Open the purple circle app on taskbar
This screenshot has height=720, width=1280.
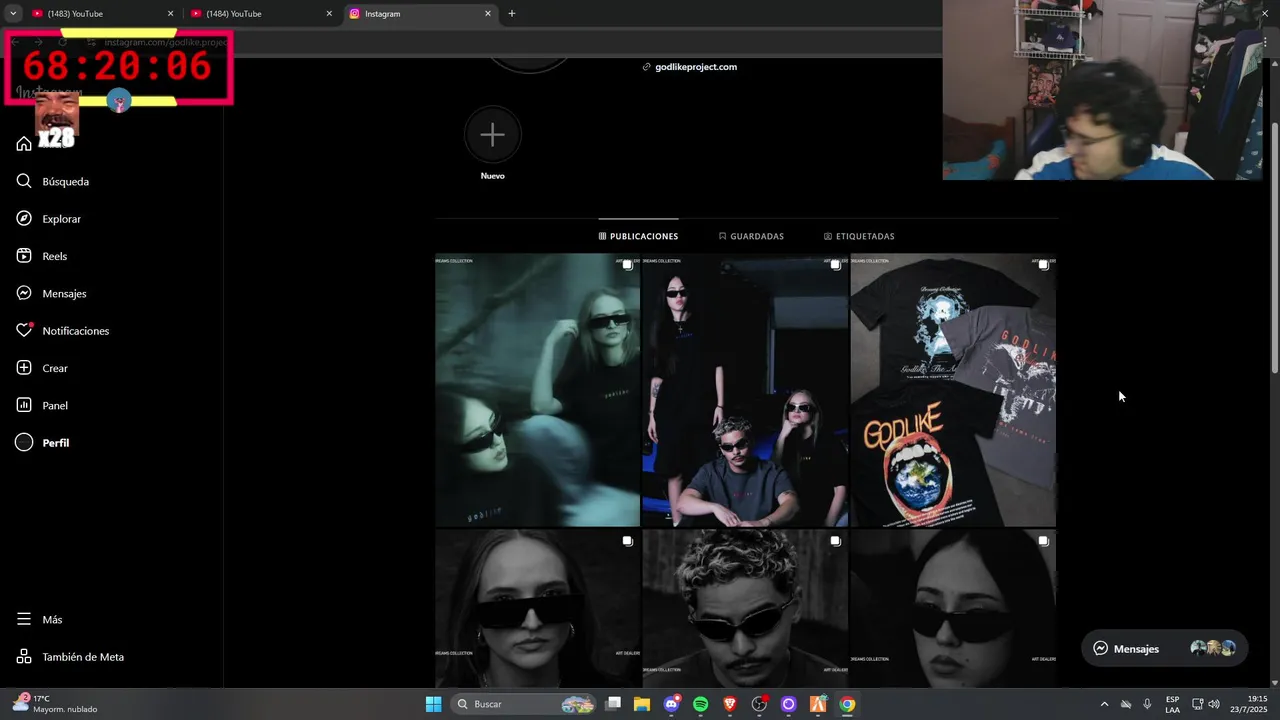[788, 704]
